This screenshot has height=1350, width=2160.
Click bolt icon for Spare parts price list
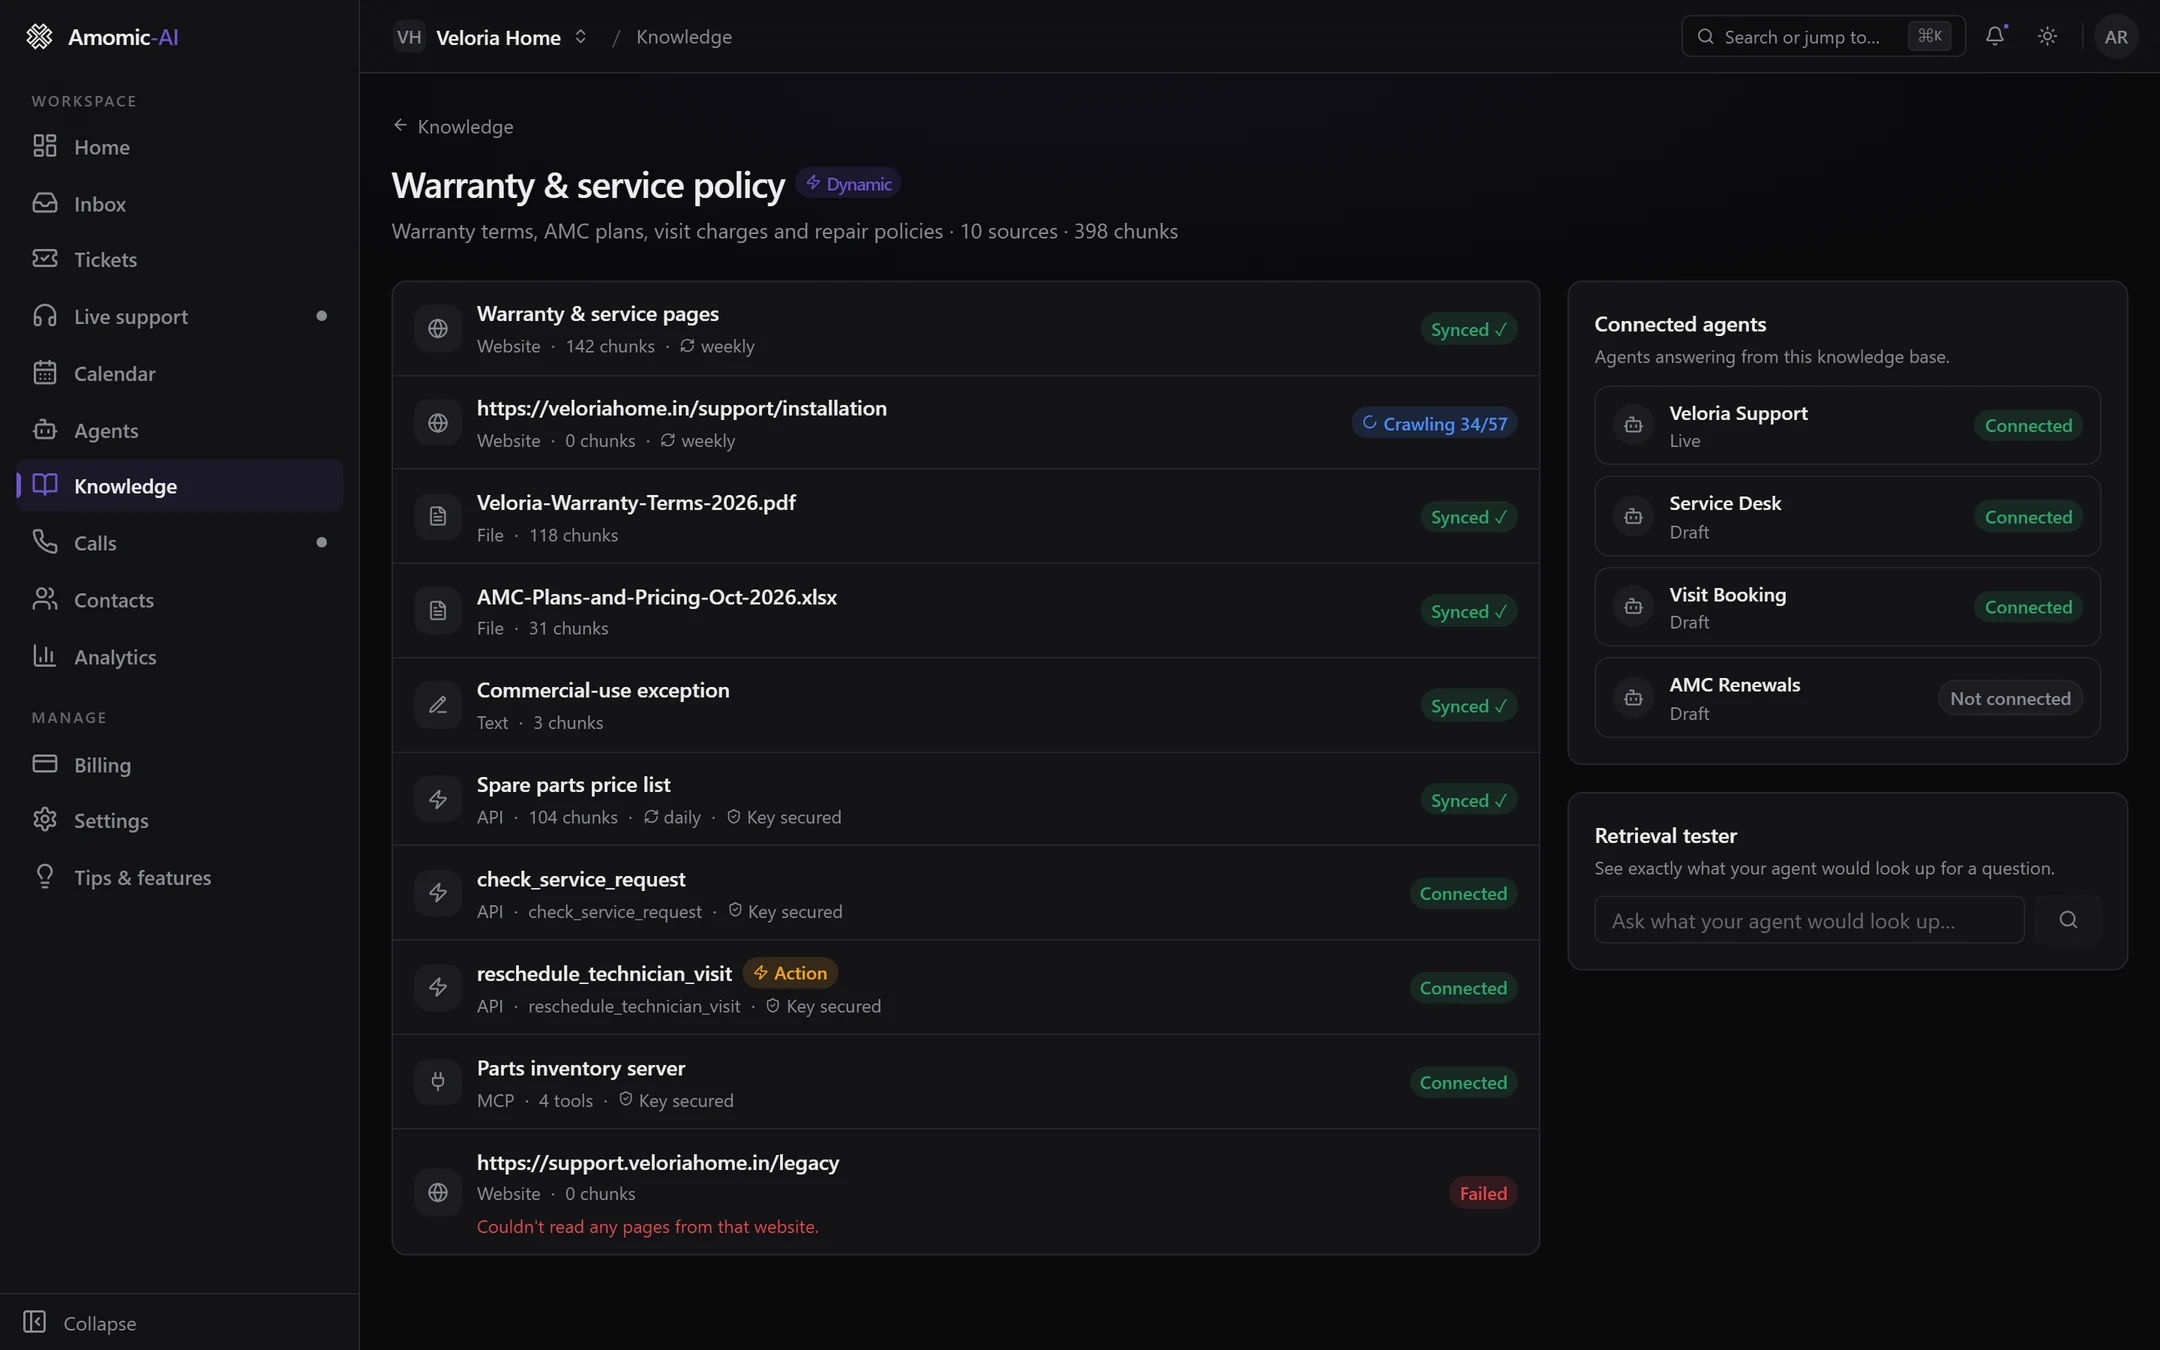[x=438, y=799]
